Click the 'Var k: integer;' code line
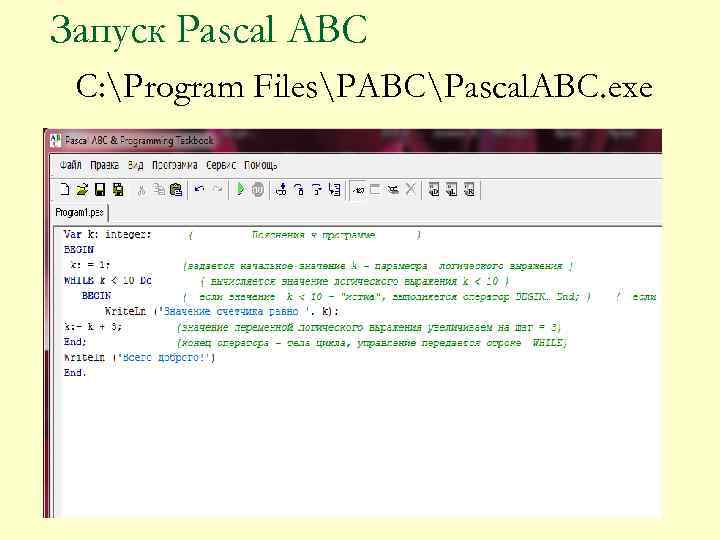The height and width of the screenshot is (540, 720). point(107,235)
